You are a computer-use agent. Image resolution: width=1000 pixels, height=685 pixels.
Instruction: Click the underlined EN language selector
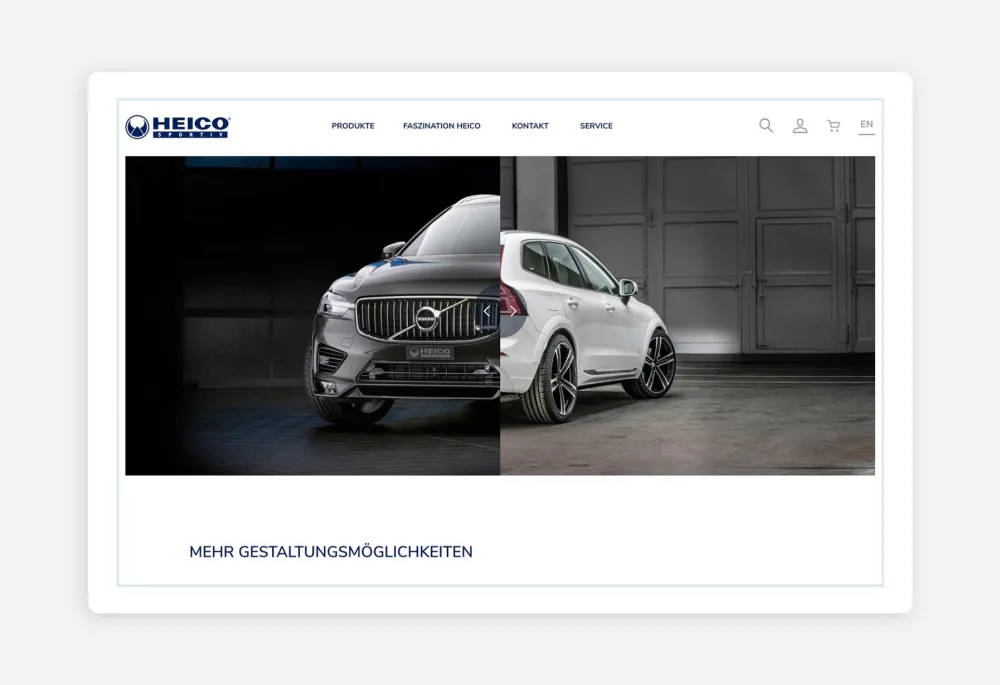click(x=866, y=123)
